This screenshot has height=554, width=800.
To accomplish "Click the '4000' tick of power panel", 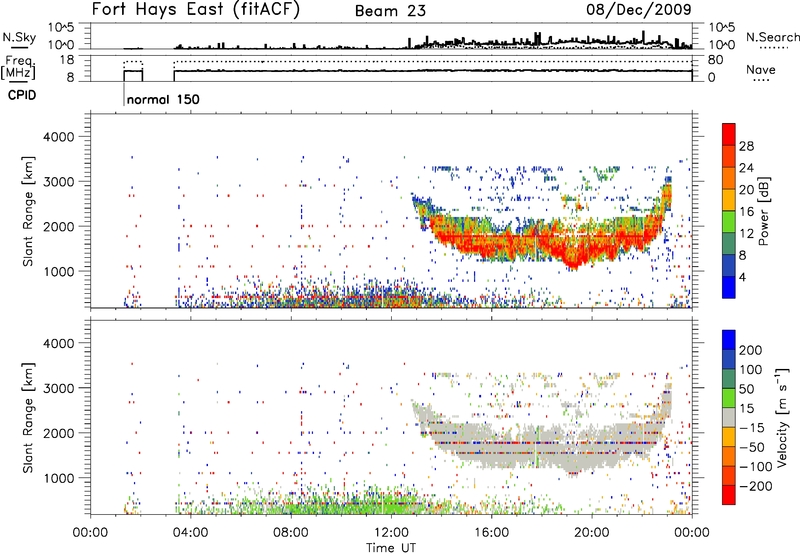I will [58, 137].
